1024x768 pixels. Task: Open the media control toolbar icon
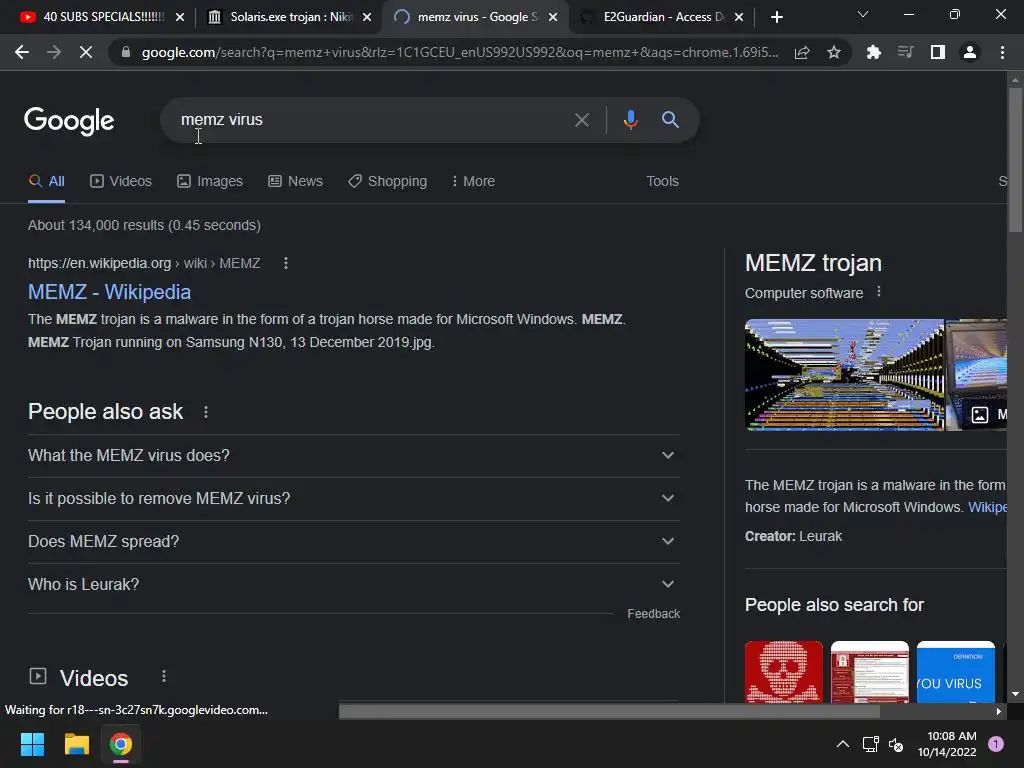(x=905, y=52)
